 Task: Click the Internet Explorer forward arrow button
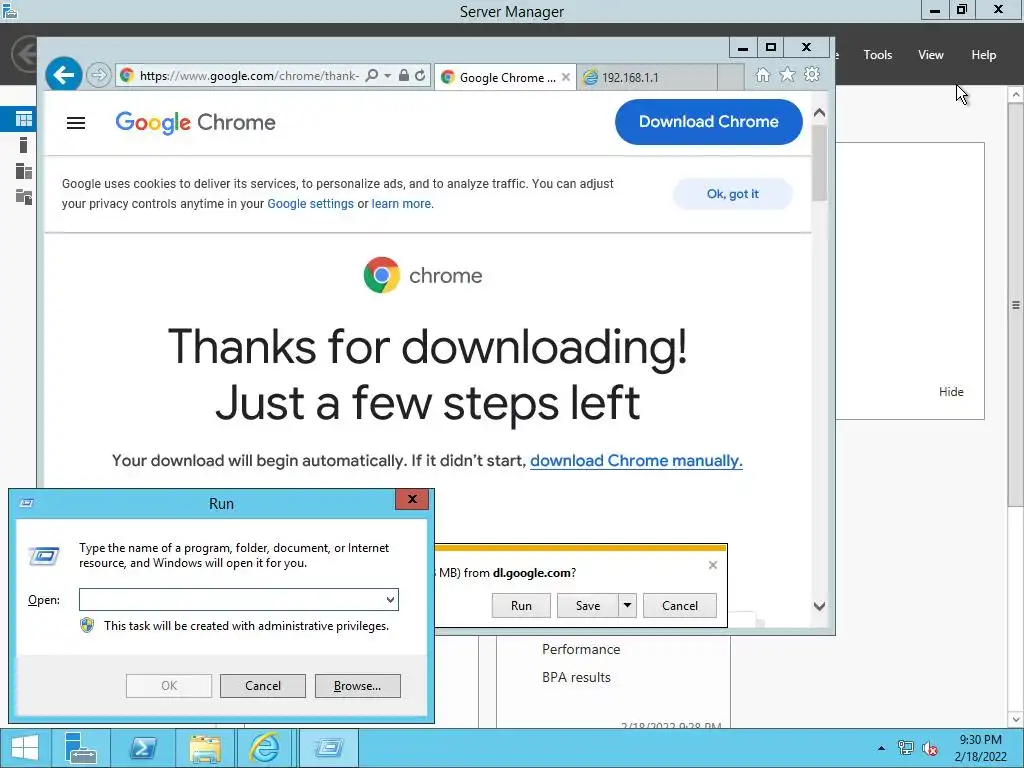tap(99, 76)
